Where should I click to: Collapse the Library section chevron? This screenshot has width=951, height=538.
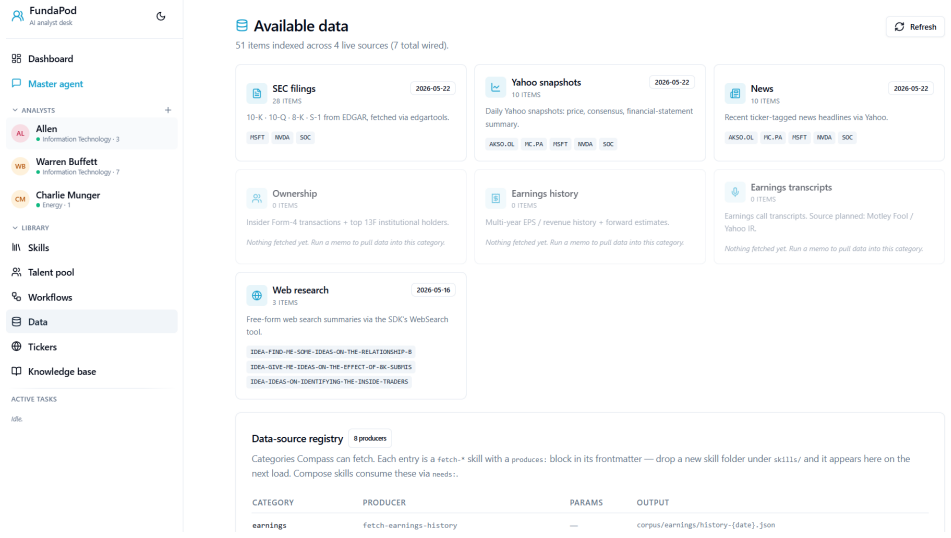[15, 228]
